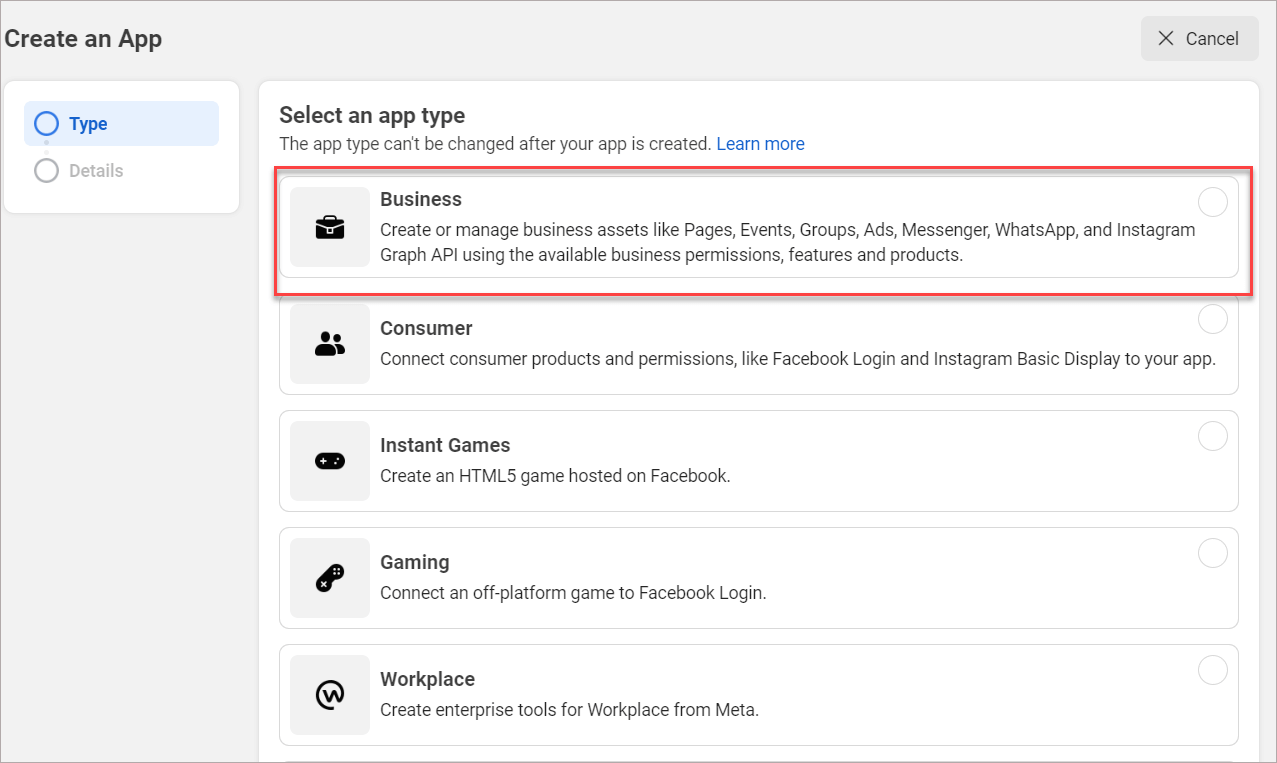The width and height of the screenshot is (1277, 763).
Task: Click the X icon on Cancel
Action: click(x=1166, y=38)
